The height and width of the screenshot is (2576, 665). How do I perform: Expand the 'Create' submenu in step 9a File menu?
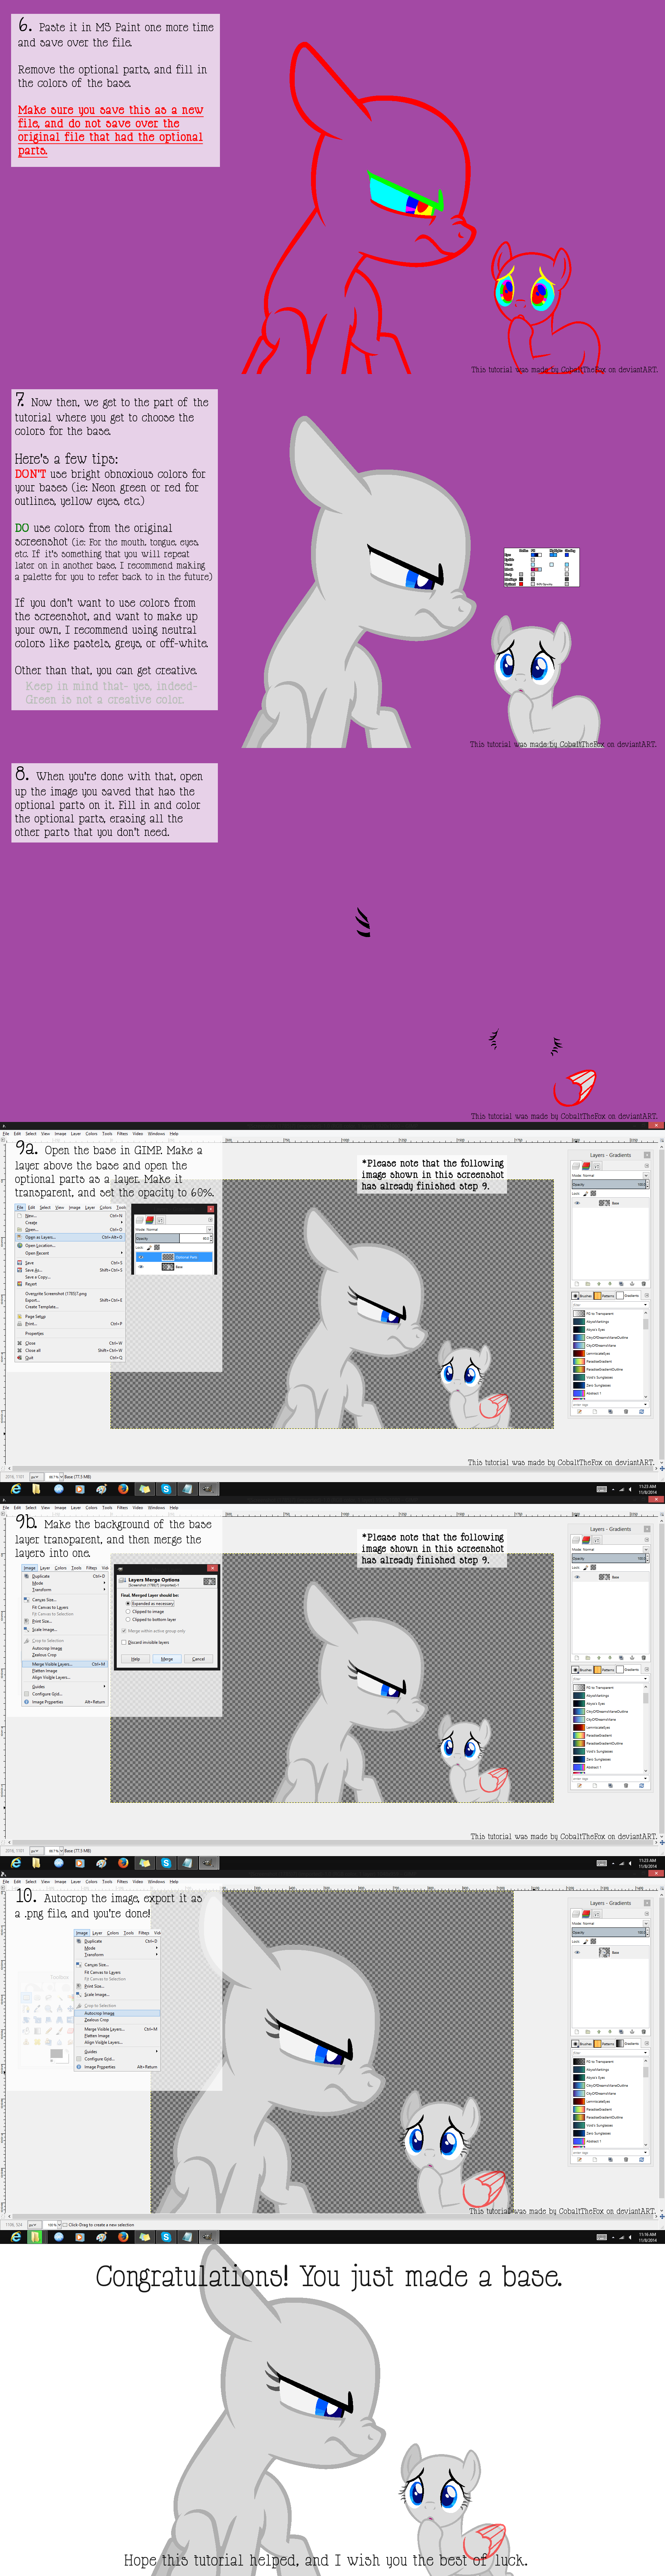[x=70, y=1223]
